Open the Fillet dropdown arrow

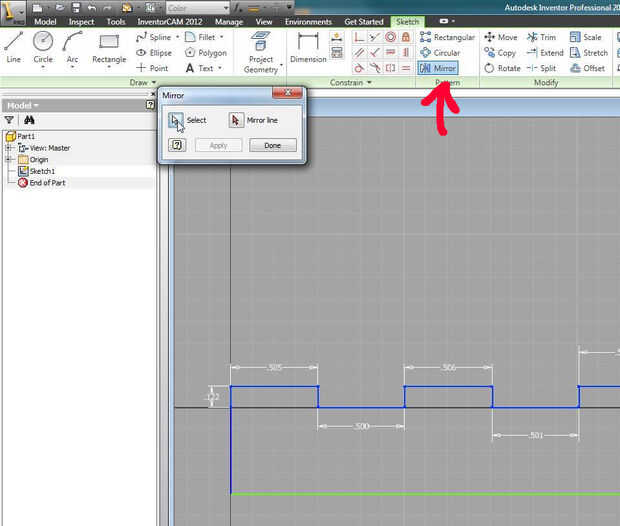221,37
